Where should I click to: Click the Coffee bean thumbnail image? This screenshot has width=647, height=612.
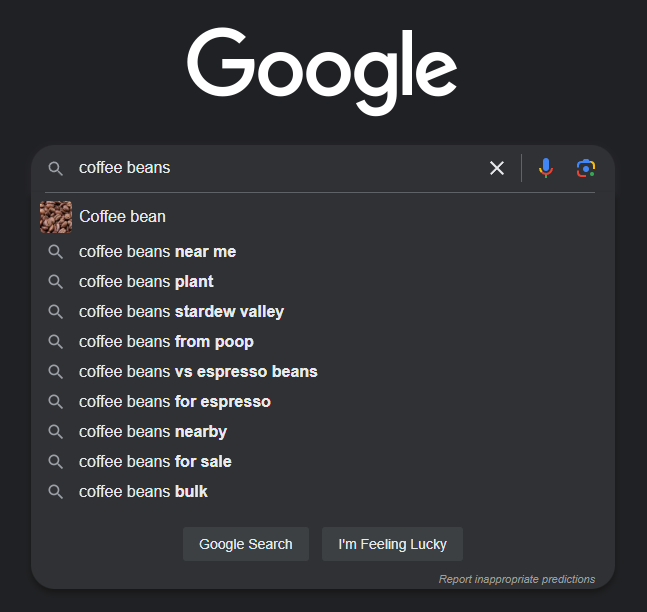(x=56, y=216)
